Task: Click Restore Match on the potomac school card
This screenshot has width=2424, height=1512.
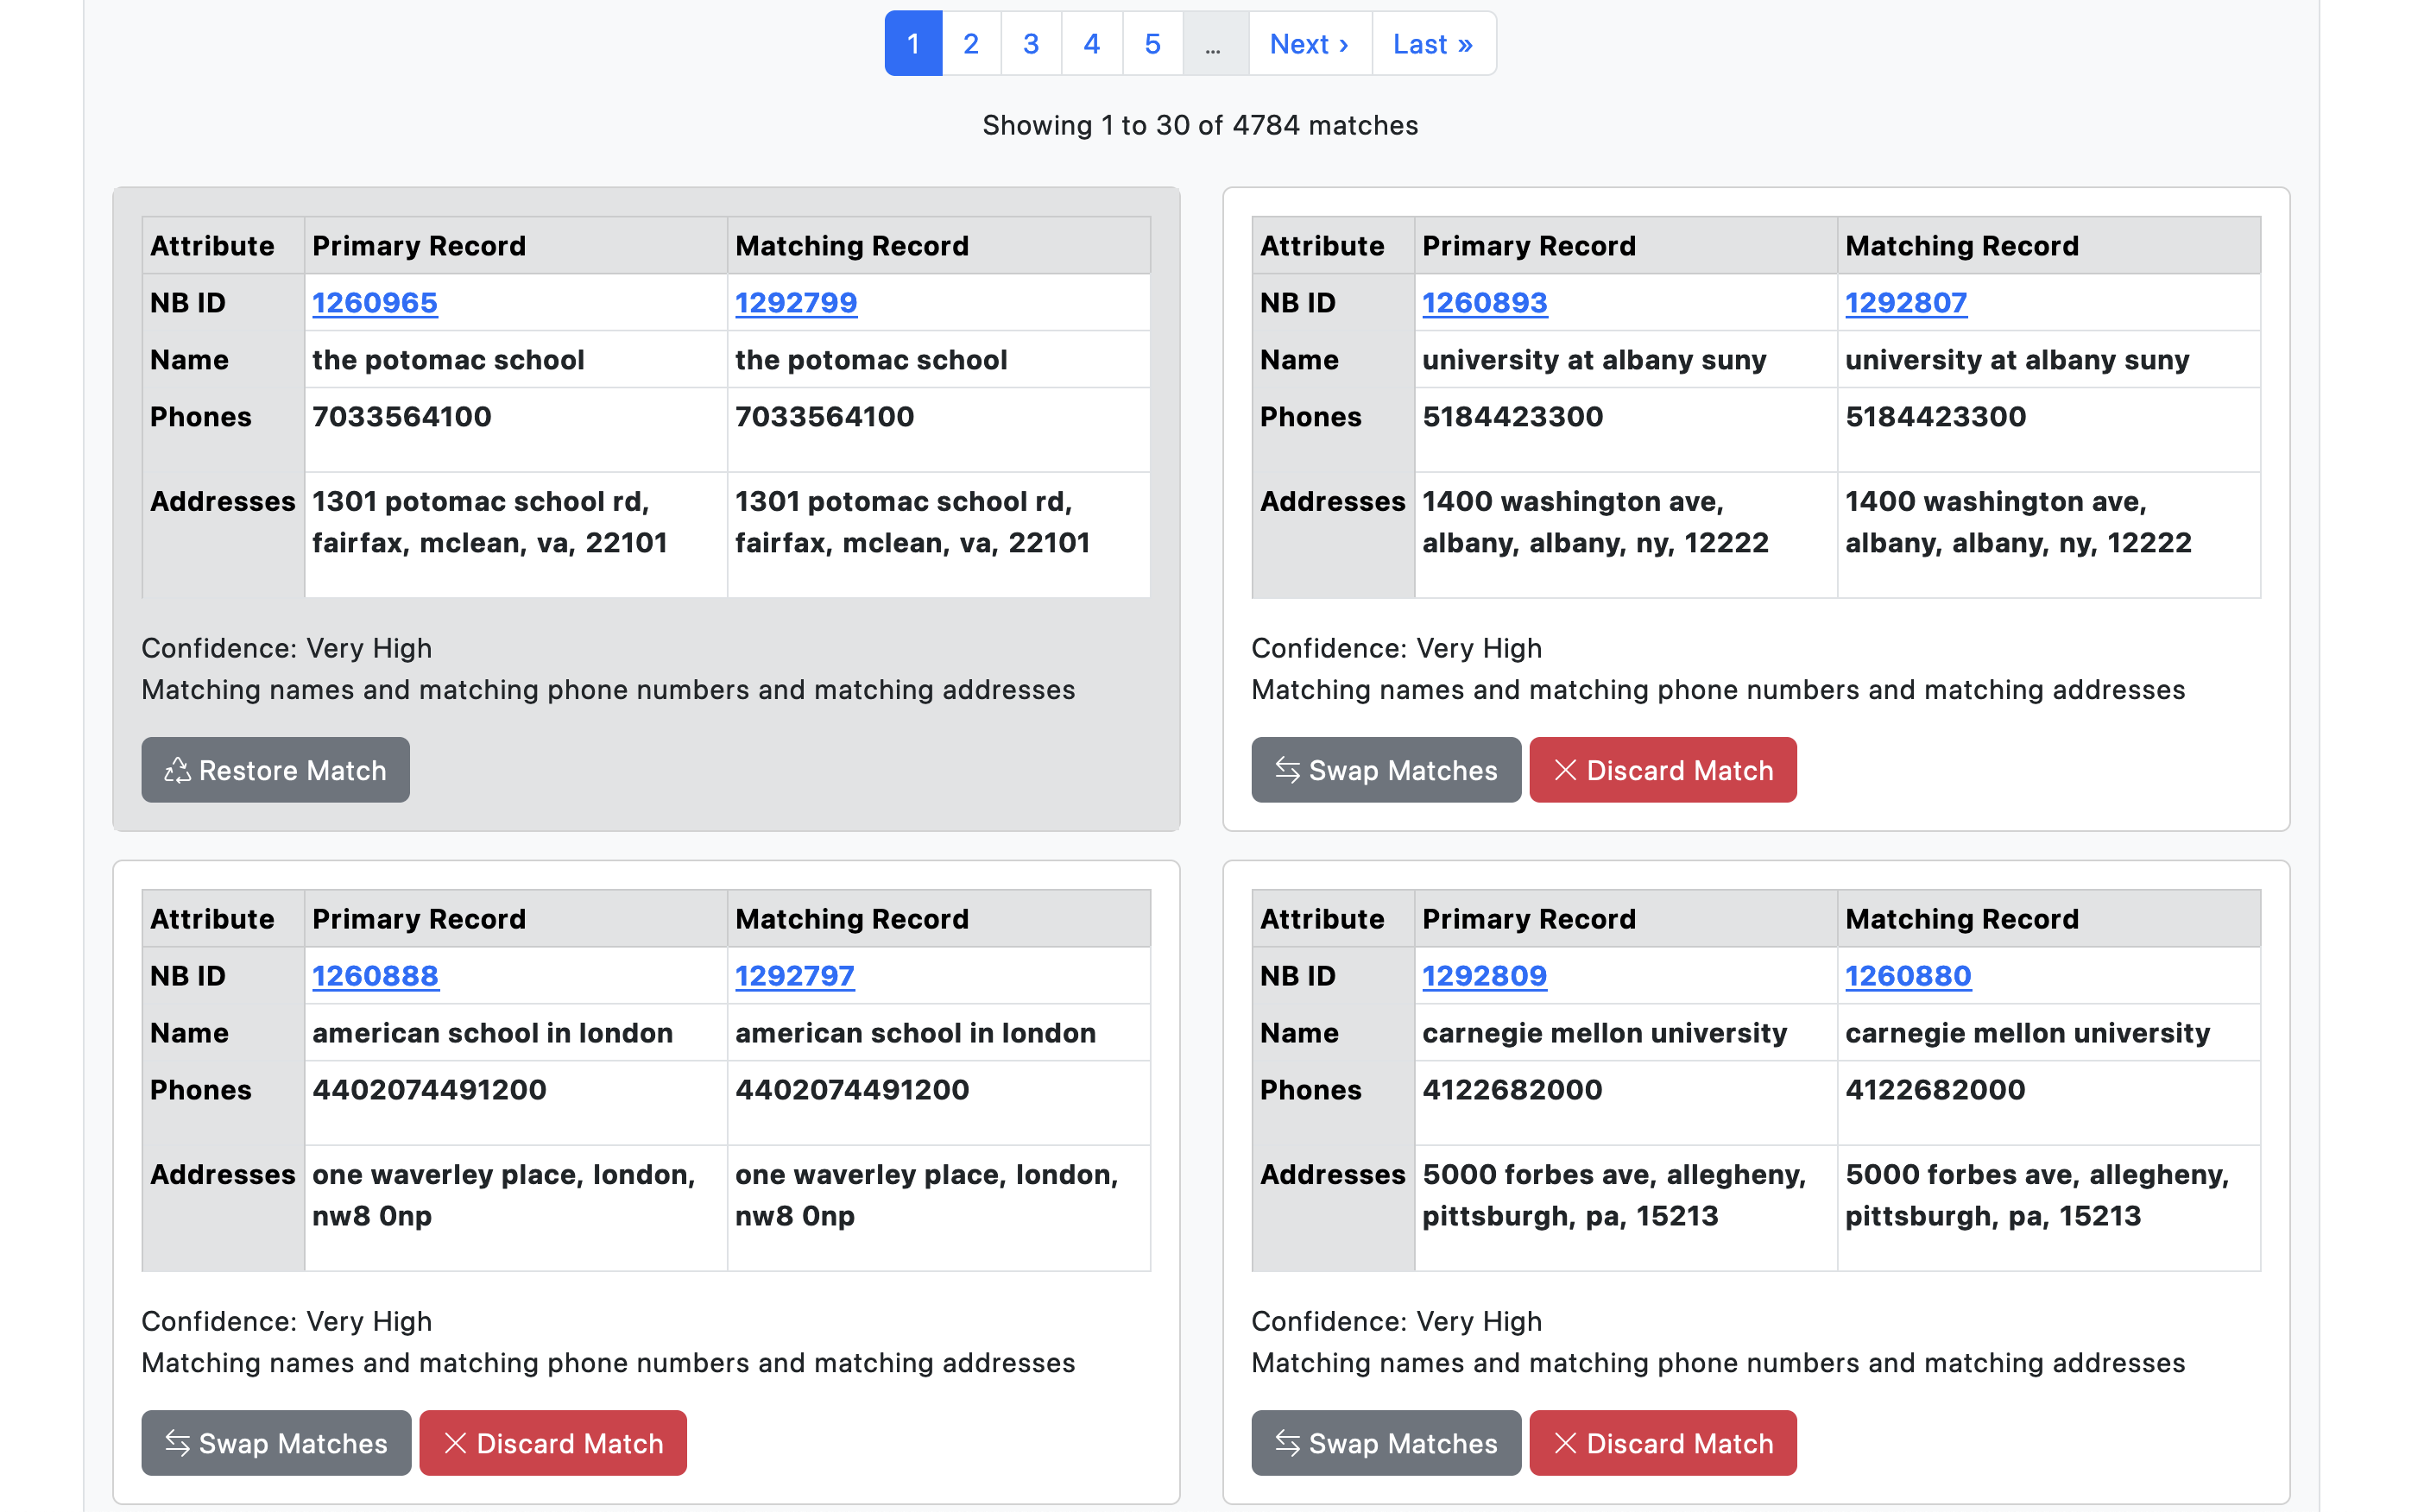Action: [x=275, y=770]
